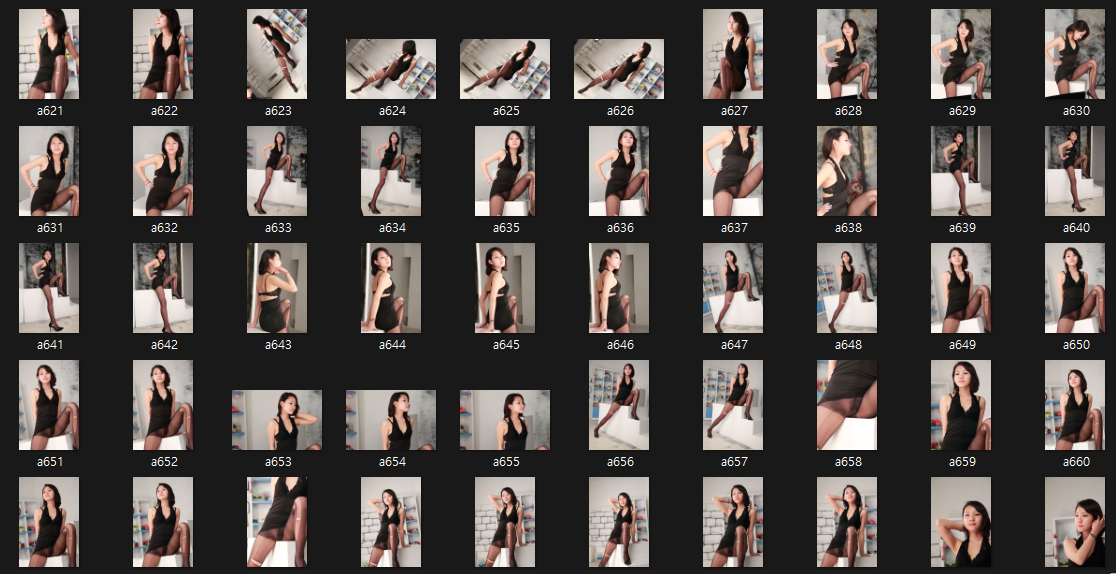Select the a641 image file
Screen dimensions: 1116x574
pyautogui.click(x=49, y=288)
